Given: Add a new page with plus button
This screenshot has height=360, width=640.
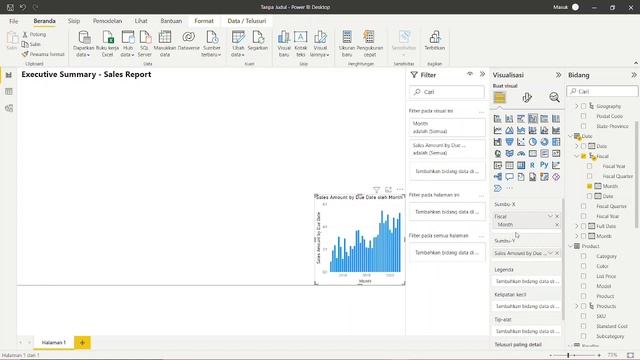Looking at the screenshot, I should click(x=82, y=342).
